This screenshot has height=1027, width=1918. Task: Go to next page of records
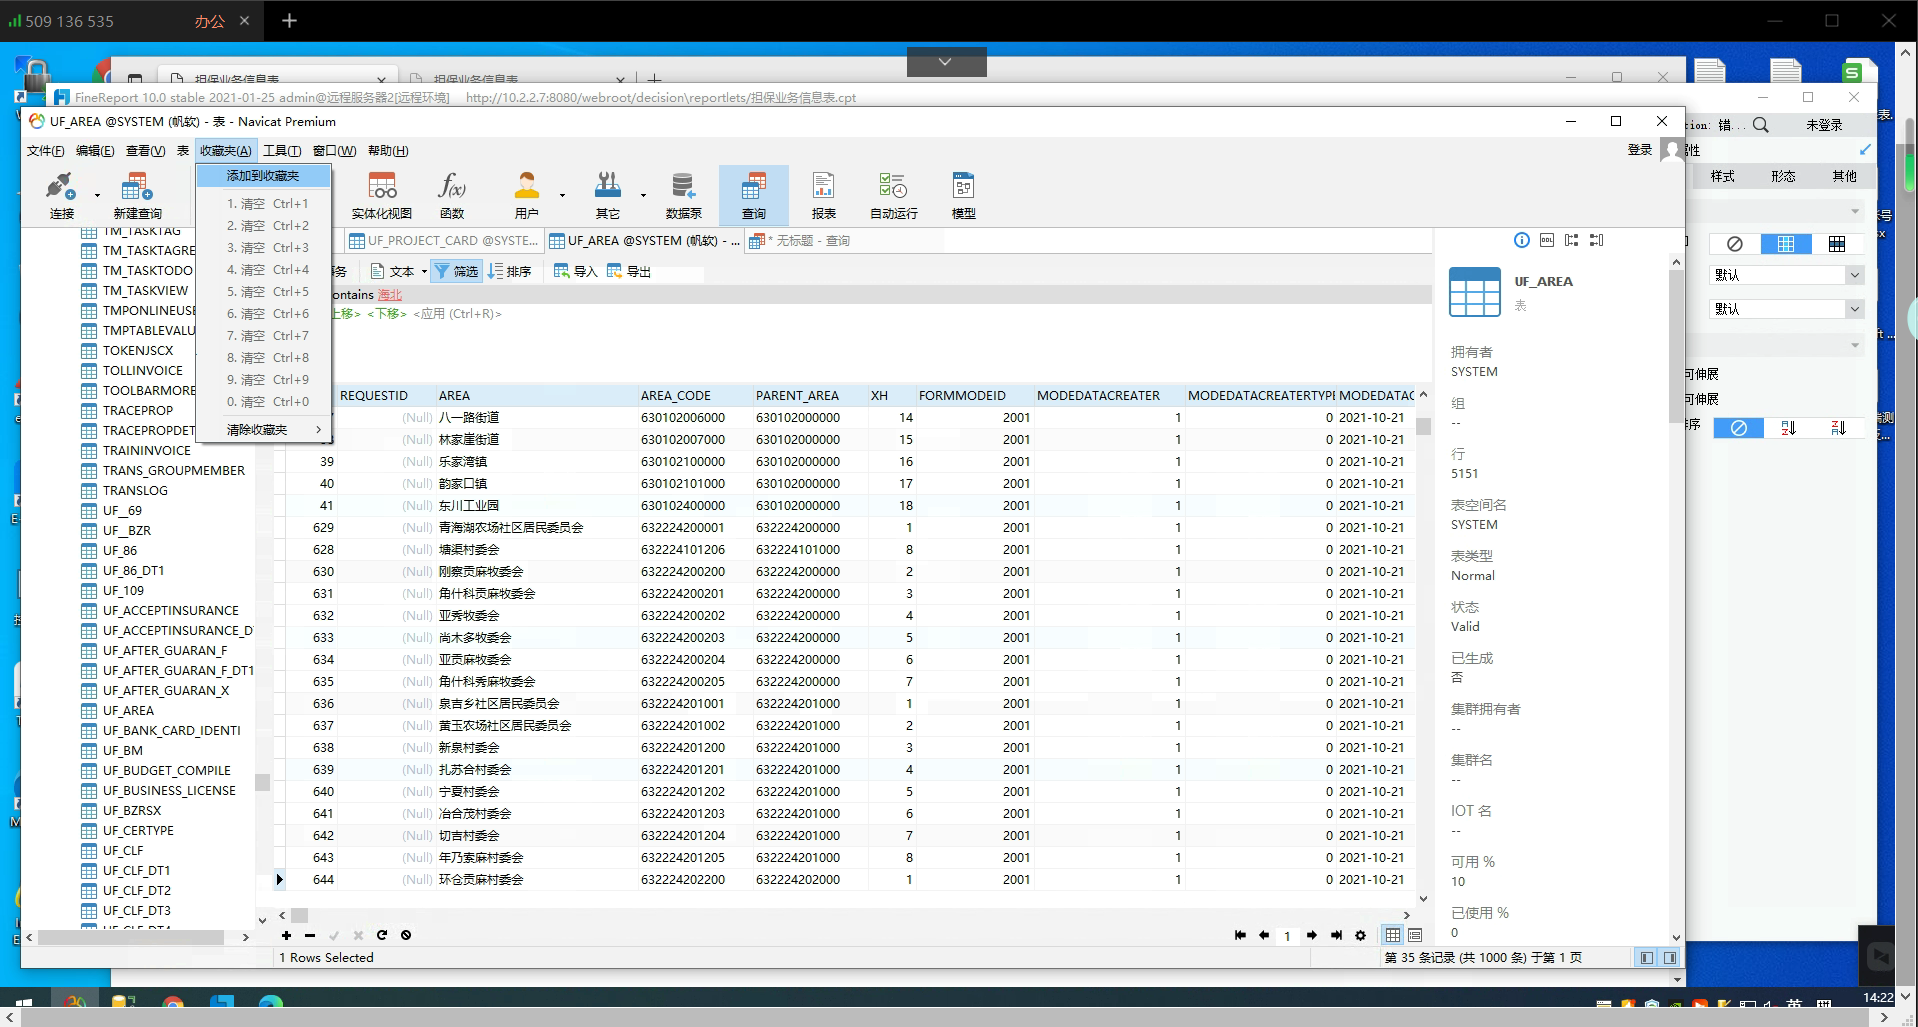(x=1311, y=935)
